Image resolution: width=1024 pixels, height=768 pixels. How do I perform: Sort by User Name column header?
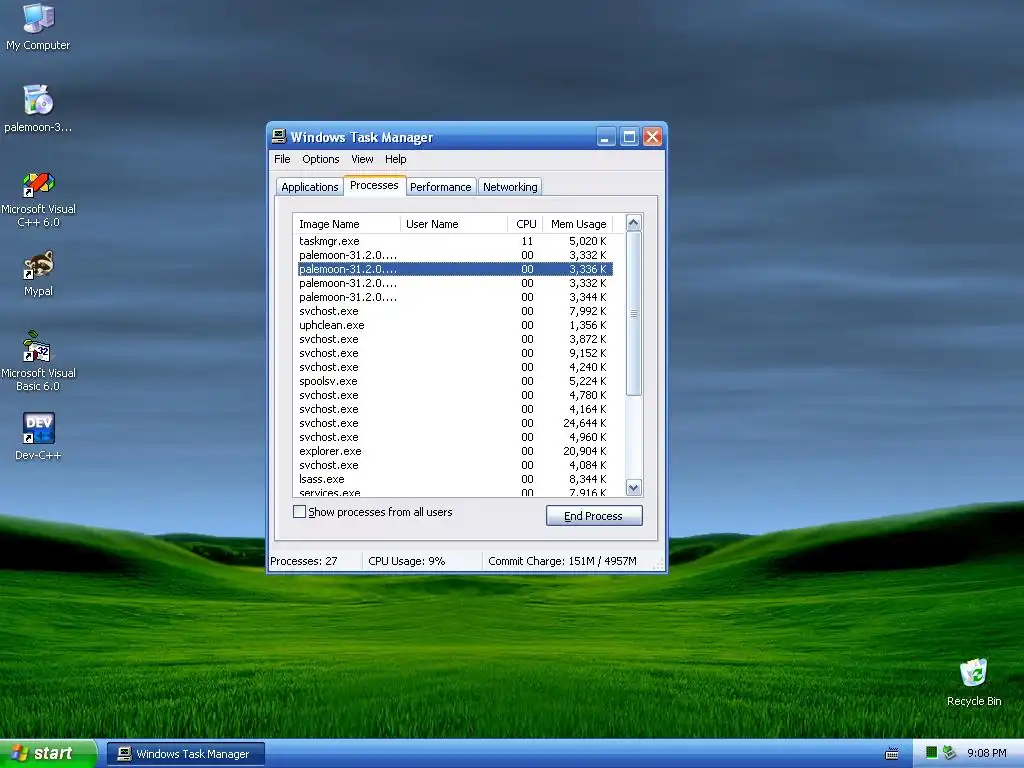point(454,224)
